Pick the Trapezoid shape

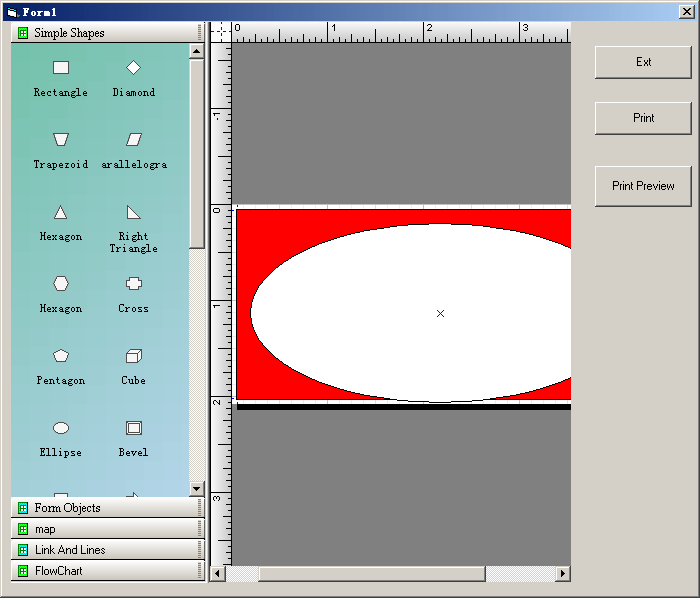pyautogui.click(x=61, y=139)
